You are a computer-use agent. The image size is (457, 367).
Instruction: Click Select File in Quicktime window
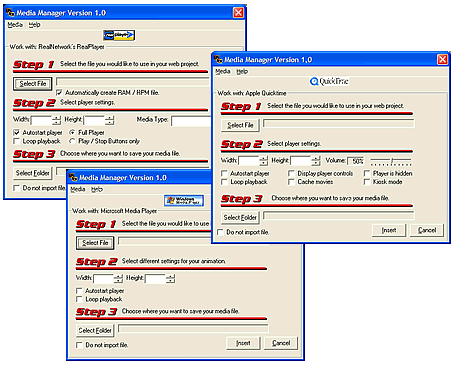pyautogui.click(x=240, y=125)
